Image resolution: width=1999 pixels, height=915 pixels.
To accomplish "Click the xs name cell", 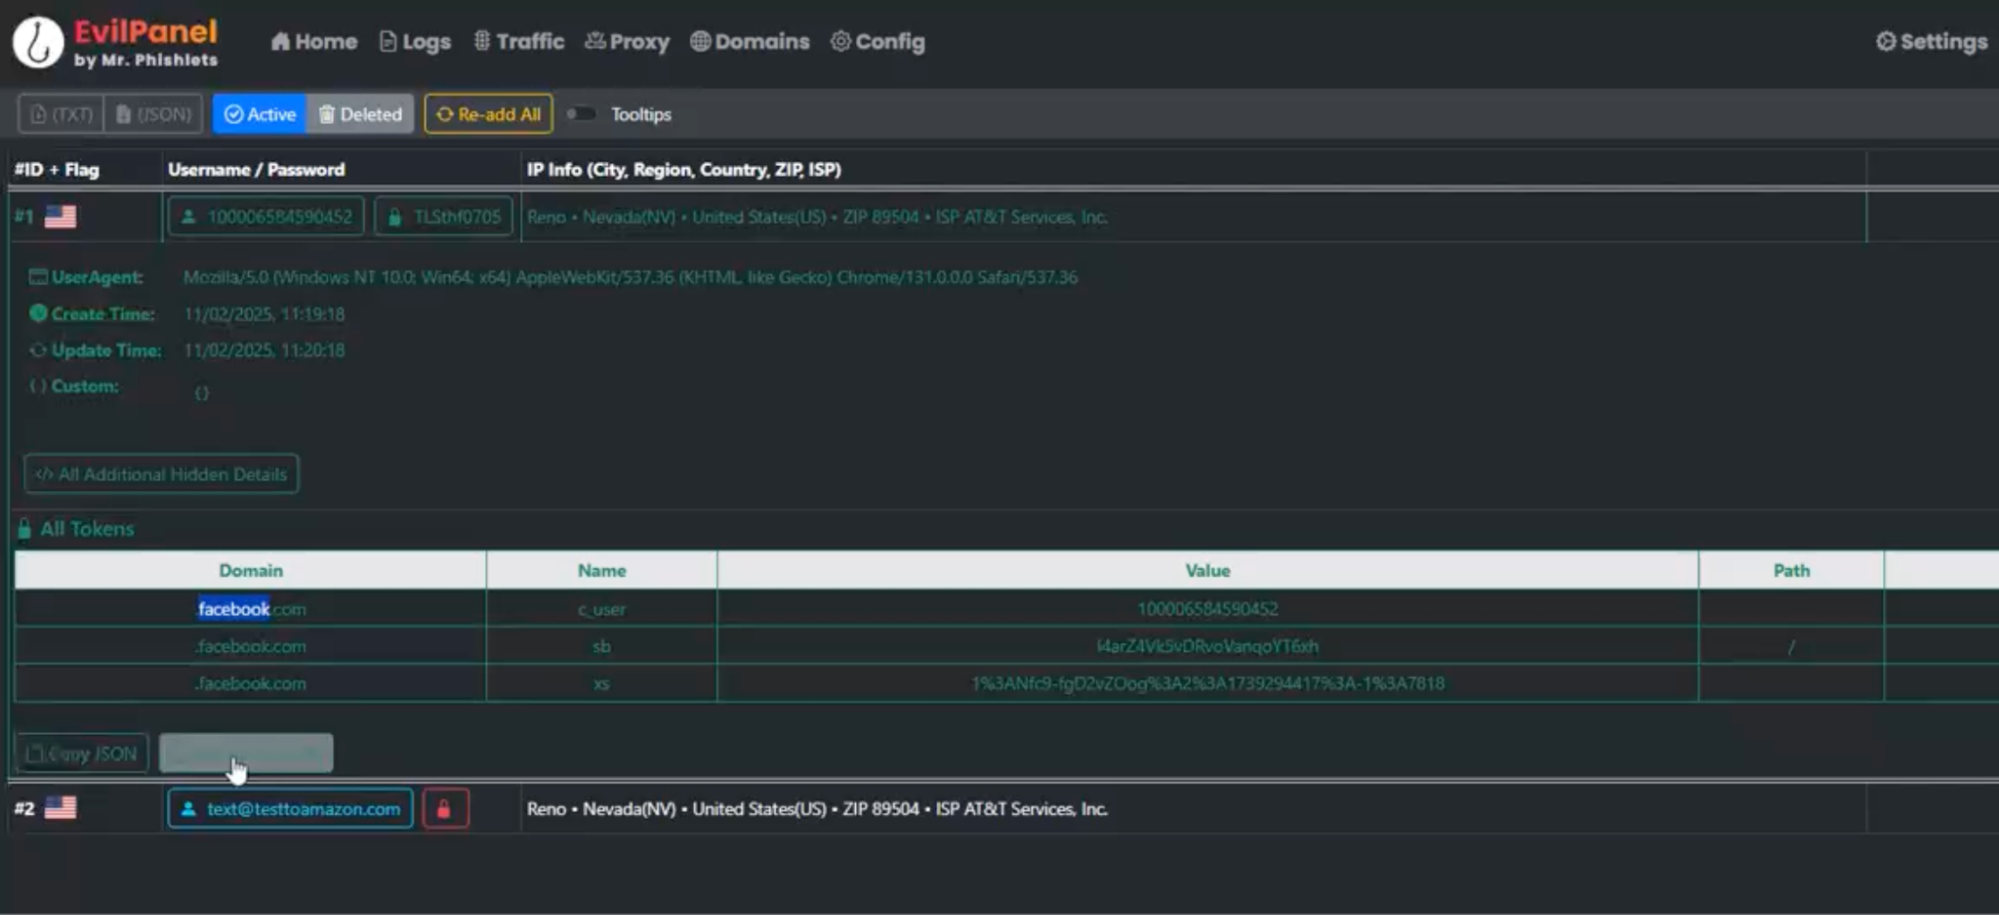I will click(601, 683).
